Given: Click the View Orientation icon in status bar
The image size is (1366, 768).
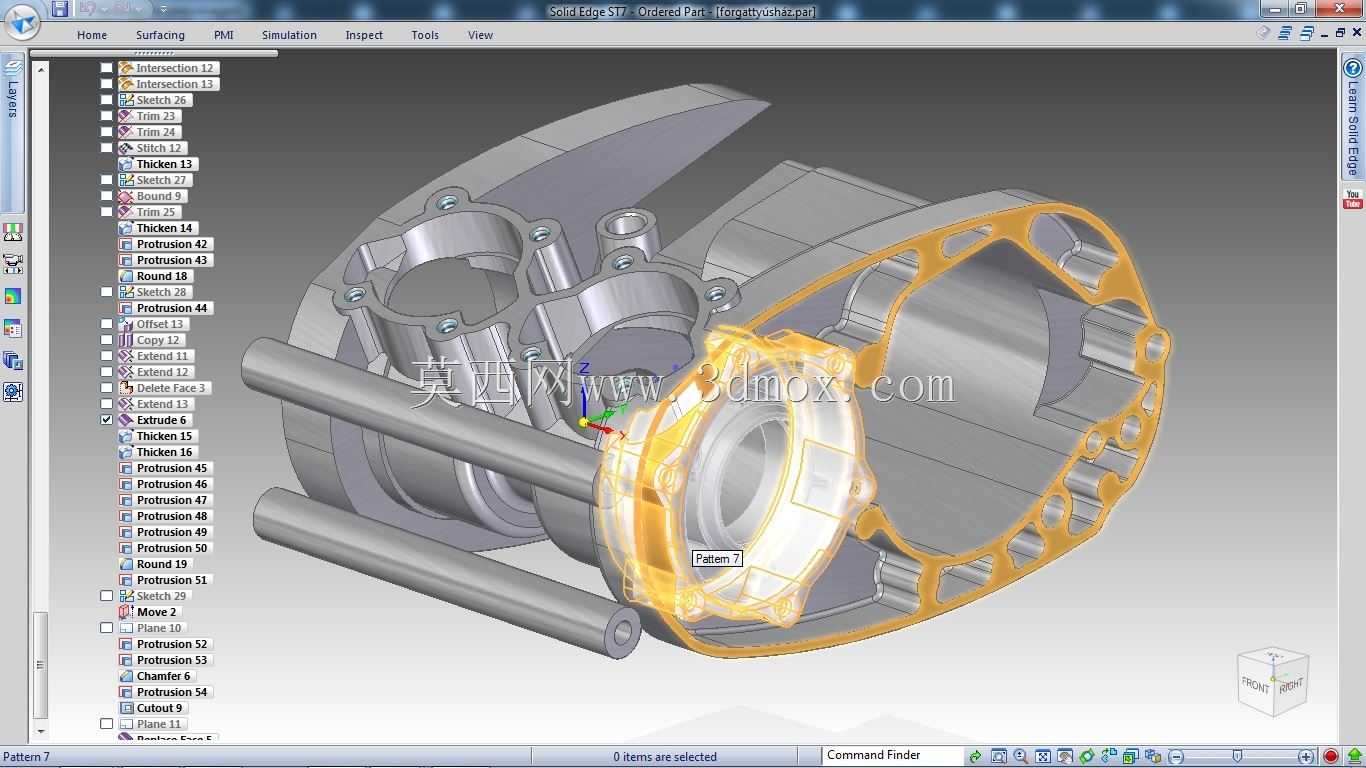Looking at the screenshot, I should pyautogui.click(x=1131, y=757).
